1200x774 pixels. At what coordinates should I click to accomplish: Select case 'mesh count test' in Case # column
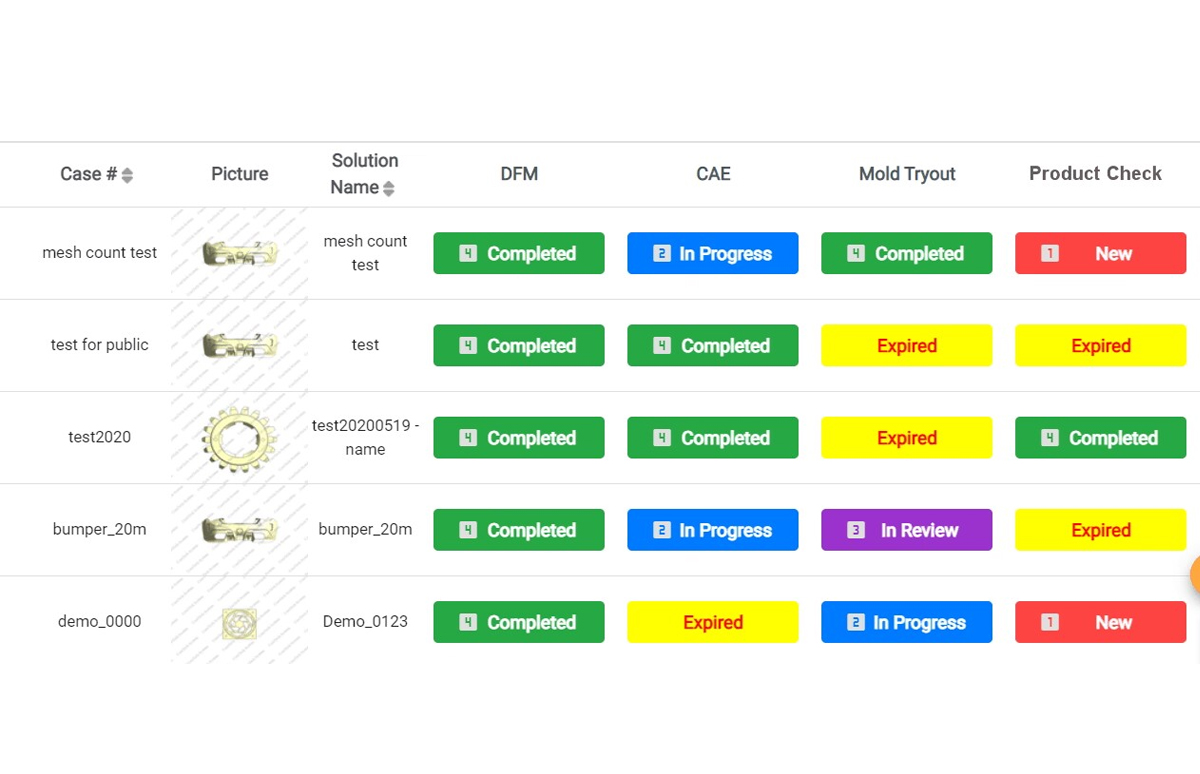(x=100, y=253)
